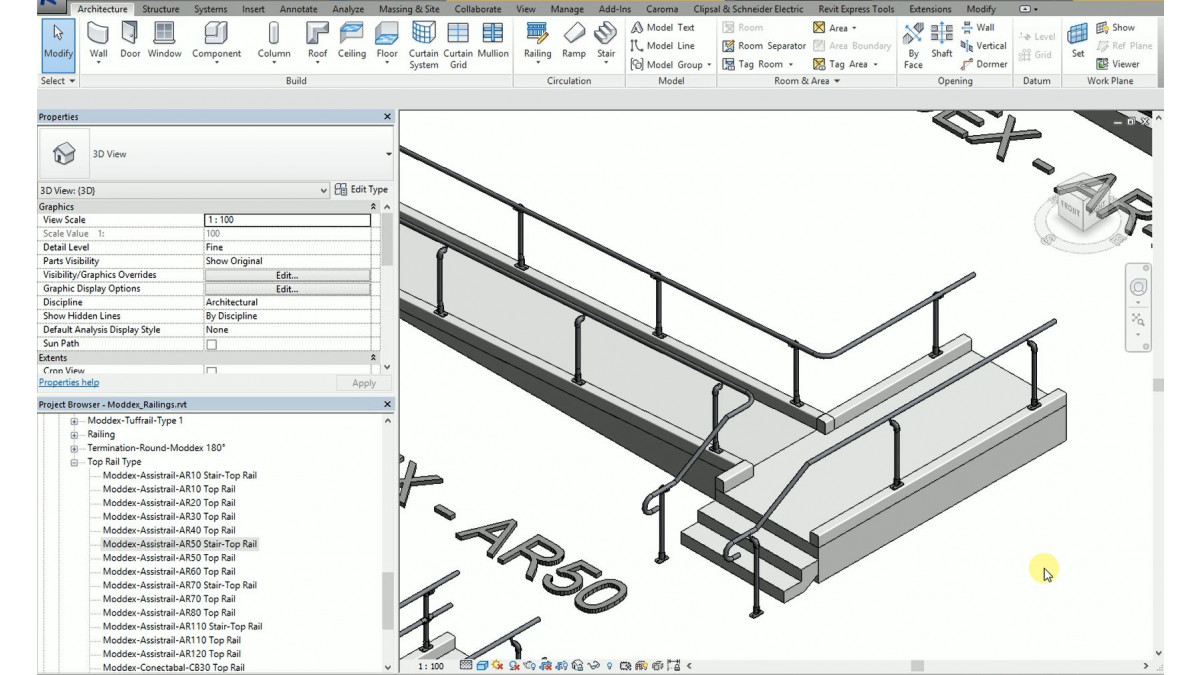Switch to the Massing & Site tab

pyautogui.click(x=409, y=9)
